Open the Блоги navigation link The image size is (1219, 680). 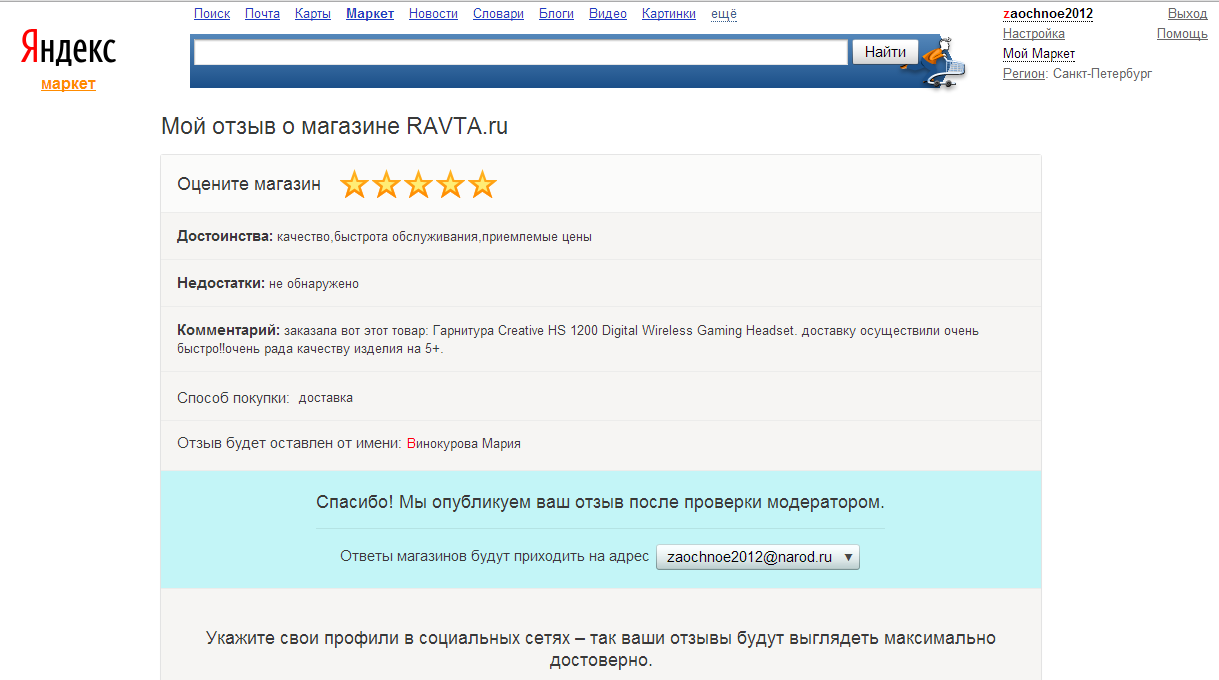coord(556,14)
